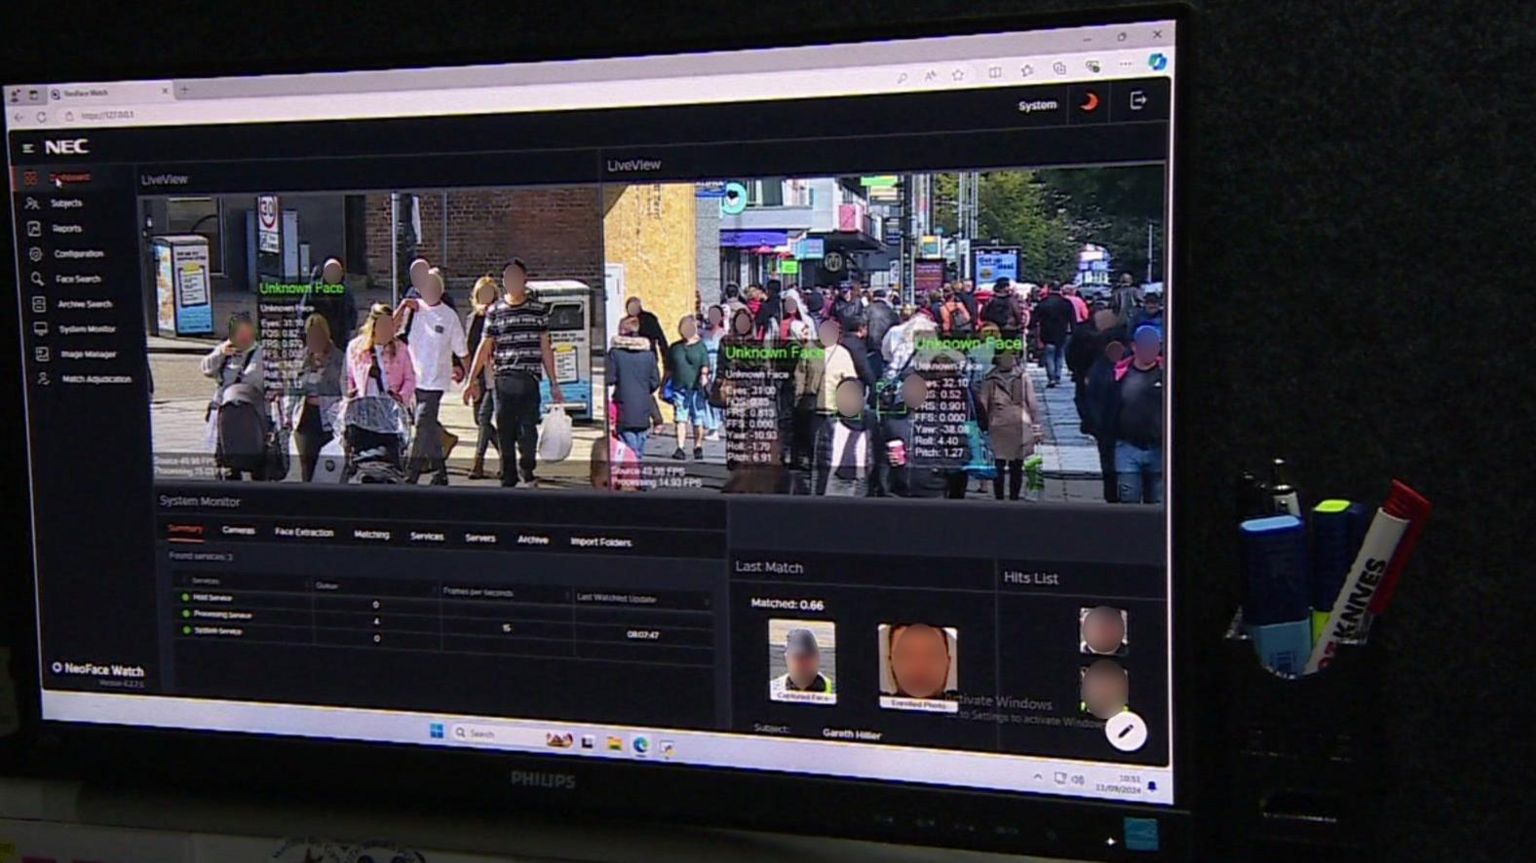Open the second thumbnail in Hits List

pos(1104,687)
